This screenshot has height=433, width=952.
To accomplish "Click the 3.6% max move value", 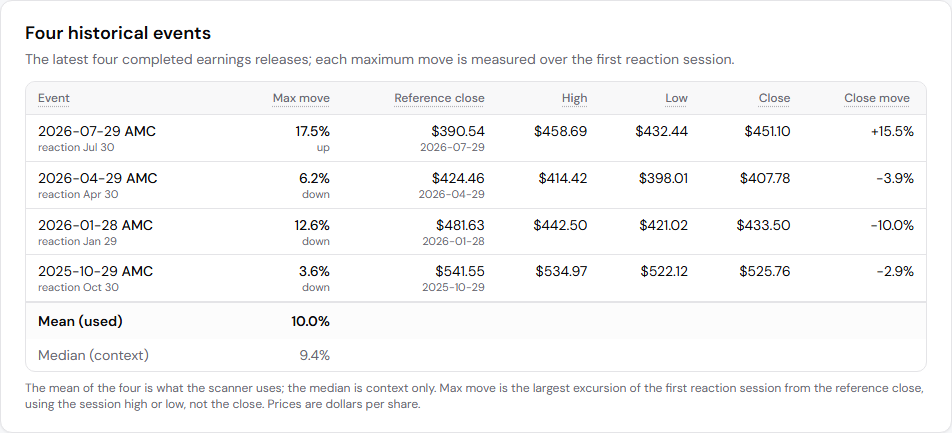I will click(x=314, y=271).
